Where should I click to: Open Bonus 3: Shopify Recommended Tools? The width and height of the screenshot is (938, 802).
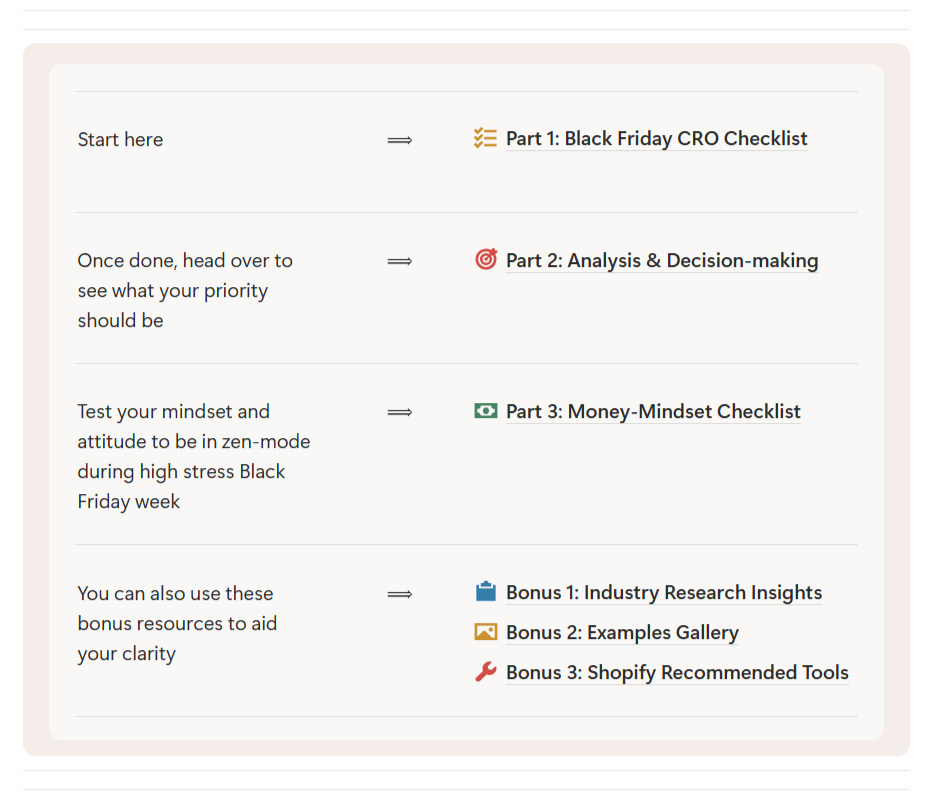point(677,673)
